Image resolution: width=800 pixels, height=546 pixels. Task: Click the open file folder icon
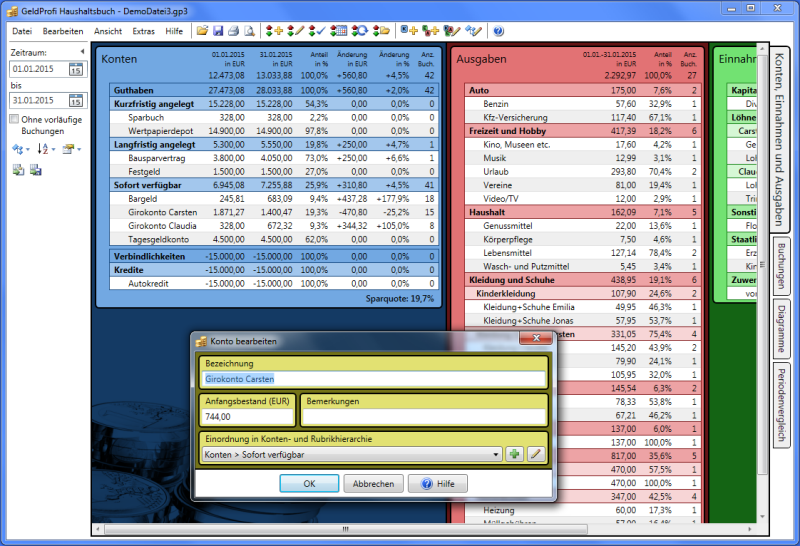click(203, 31)
